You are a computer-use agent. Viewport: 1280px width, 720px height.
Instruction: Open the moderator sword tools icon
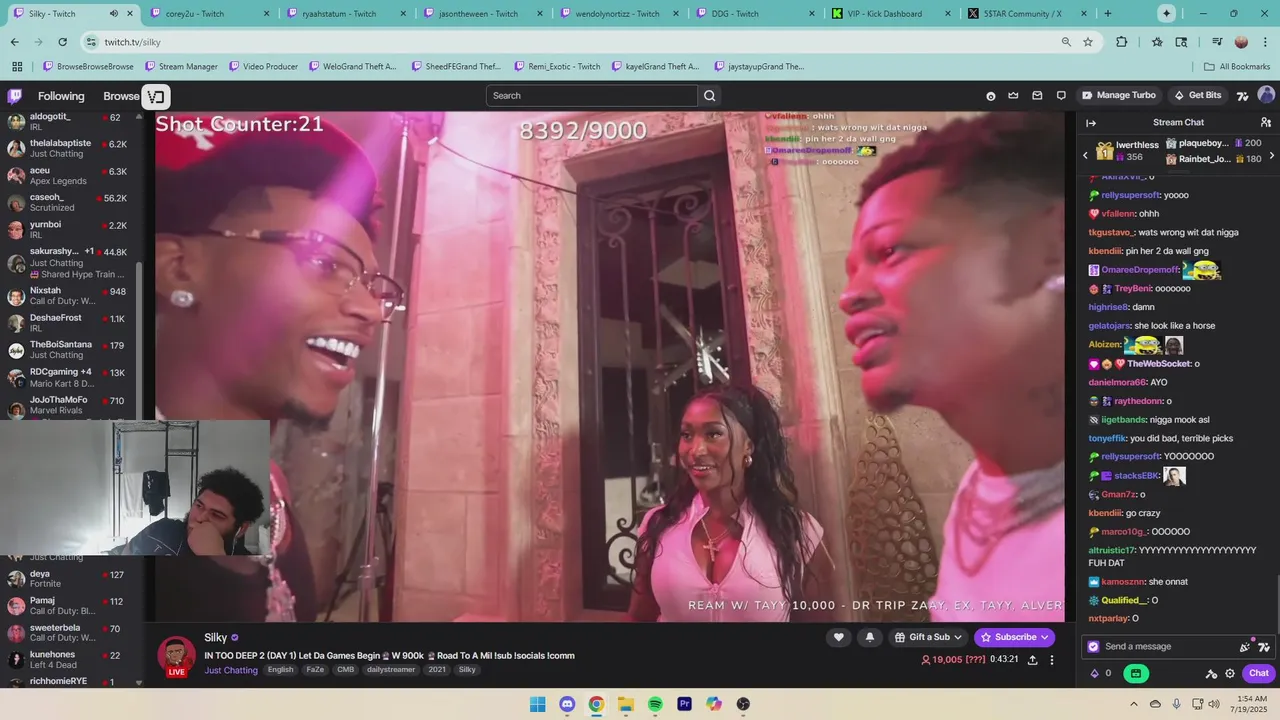(x=1211, y=673)
